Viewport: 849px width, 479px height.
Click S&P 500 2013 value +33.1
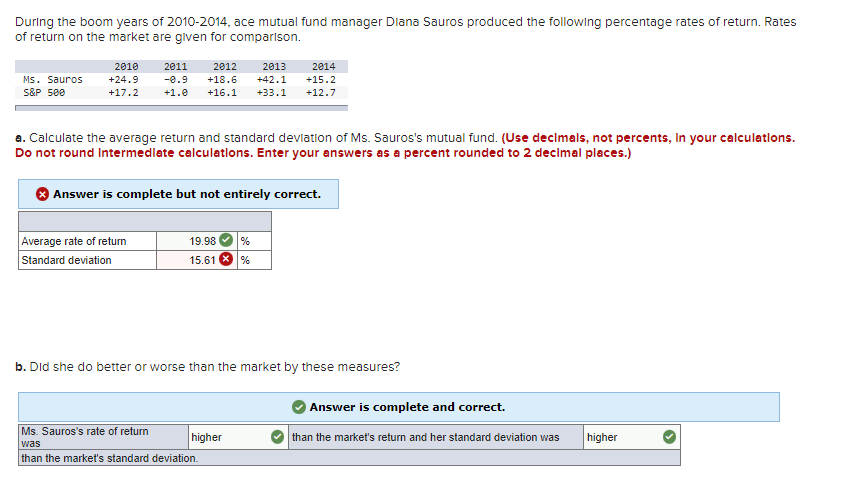pos(271,93)
